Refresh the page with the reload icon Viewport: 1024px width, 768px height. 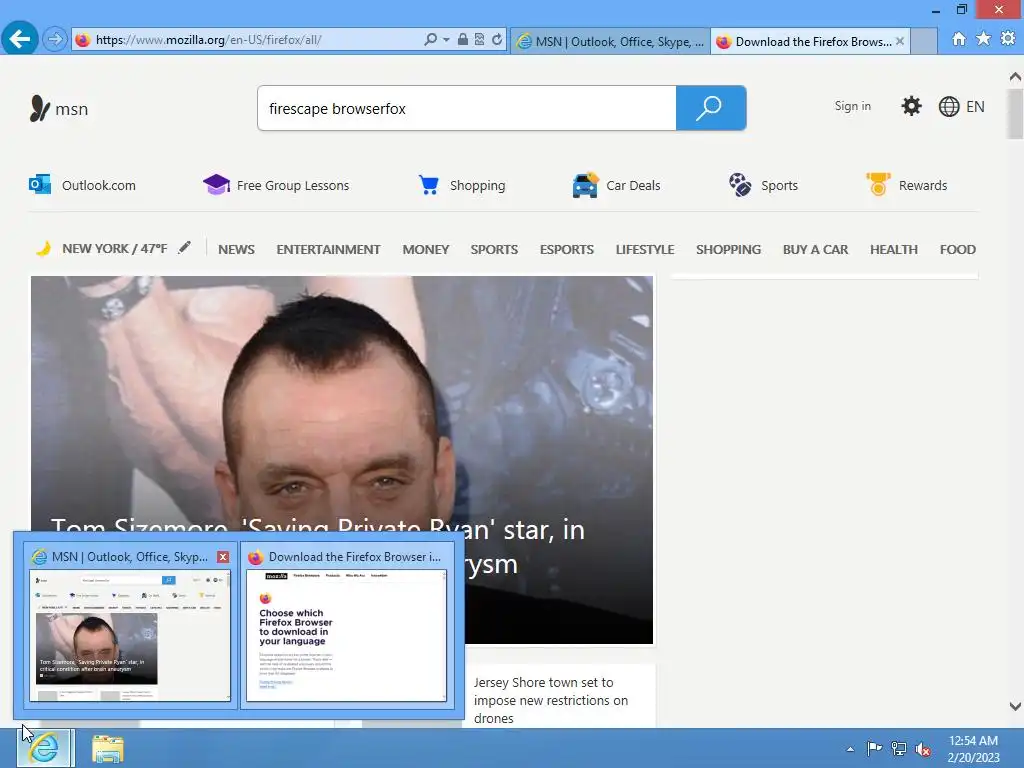pyautogui.click(x=497, y=40)
